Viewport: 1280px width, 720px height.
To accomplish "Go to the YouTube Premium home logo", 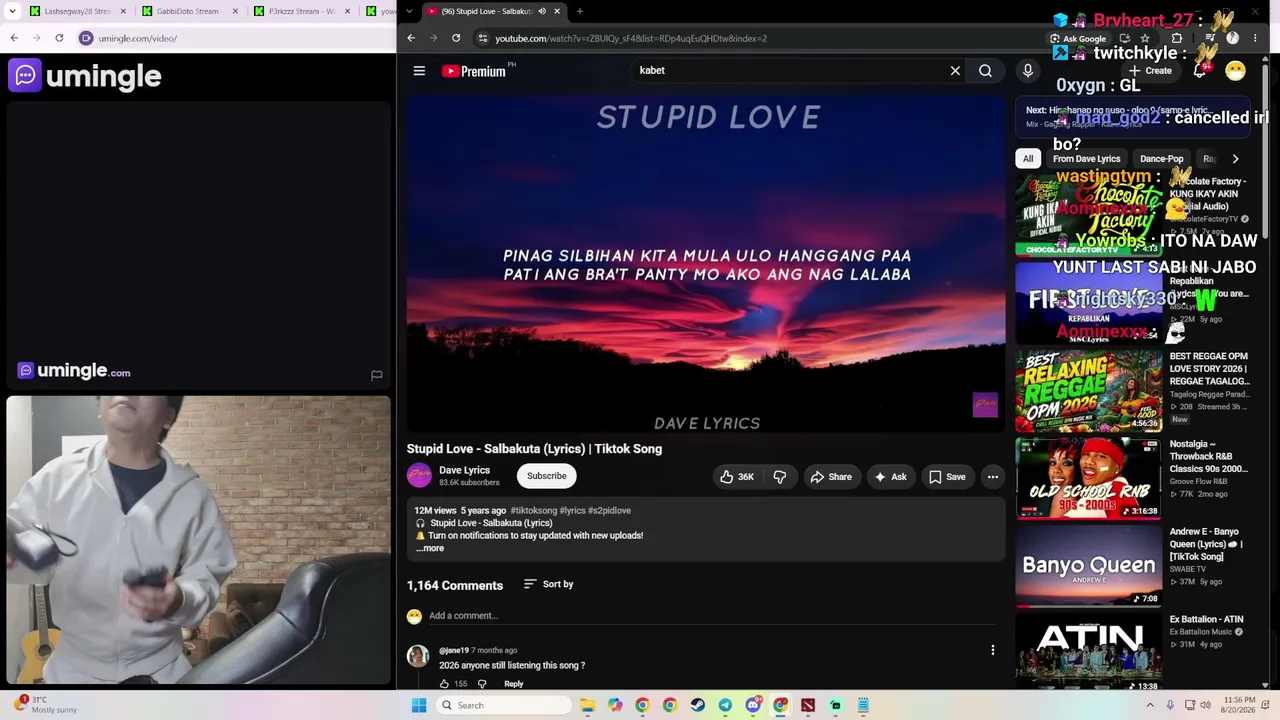I will [x=474, y=71].
